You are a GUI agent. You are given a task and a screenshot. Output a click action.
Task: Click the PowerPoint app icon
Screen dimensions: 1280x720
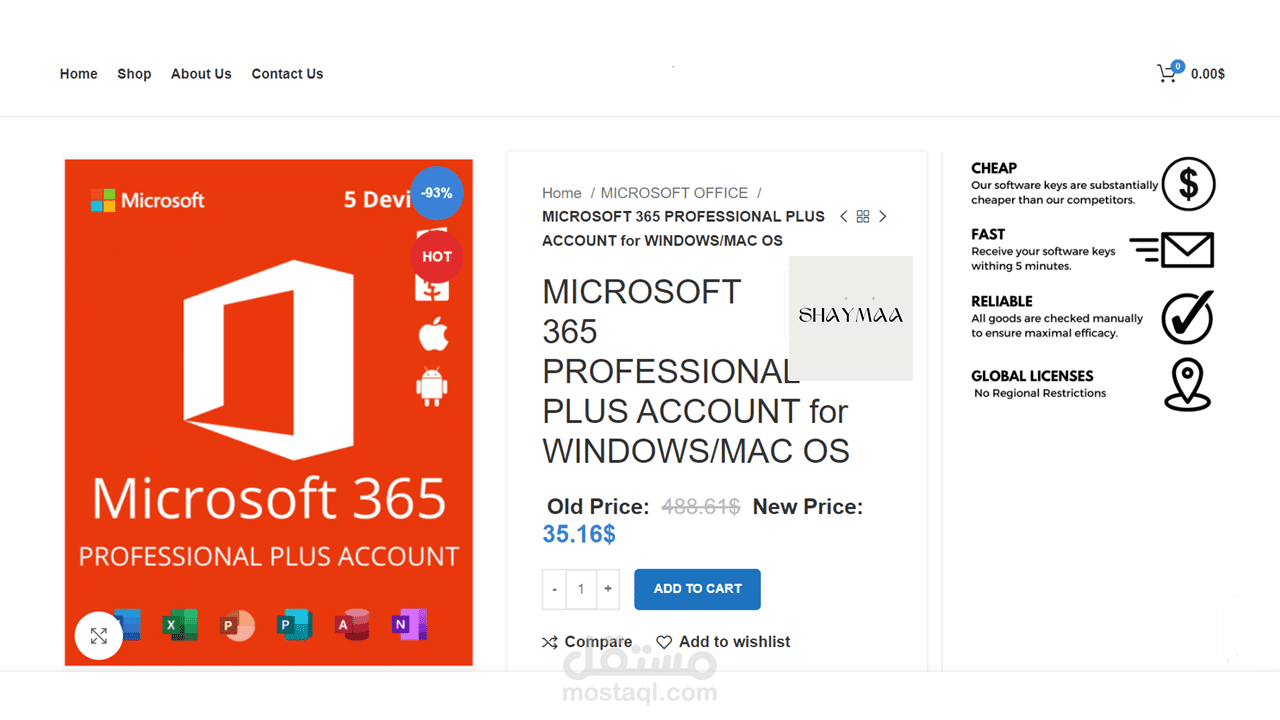click(x=238, y=625)
